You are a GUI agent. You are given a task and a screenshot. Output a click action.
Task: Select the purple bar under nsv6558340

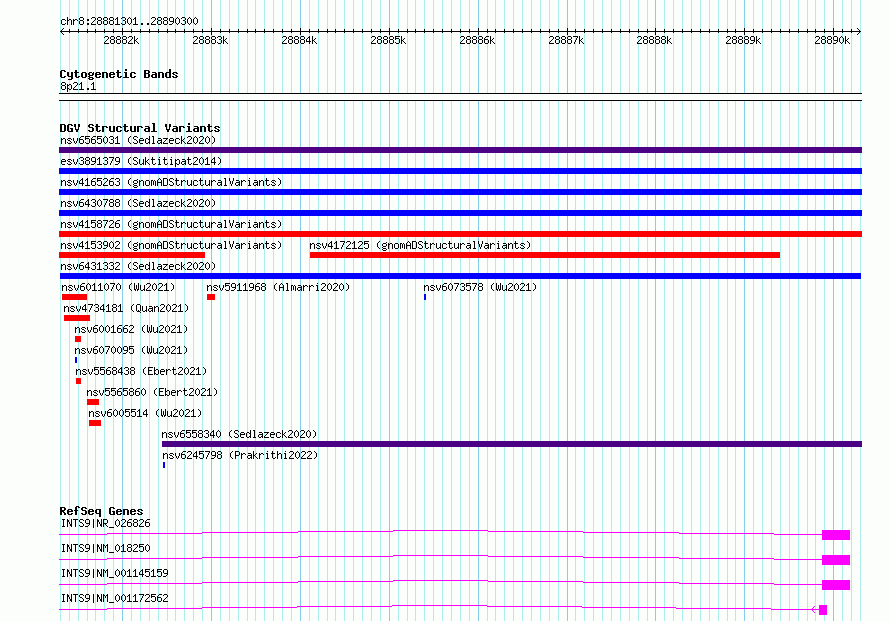tap(512, 444)
